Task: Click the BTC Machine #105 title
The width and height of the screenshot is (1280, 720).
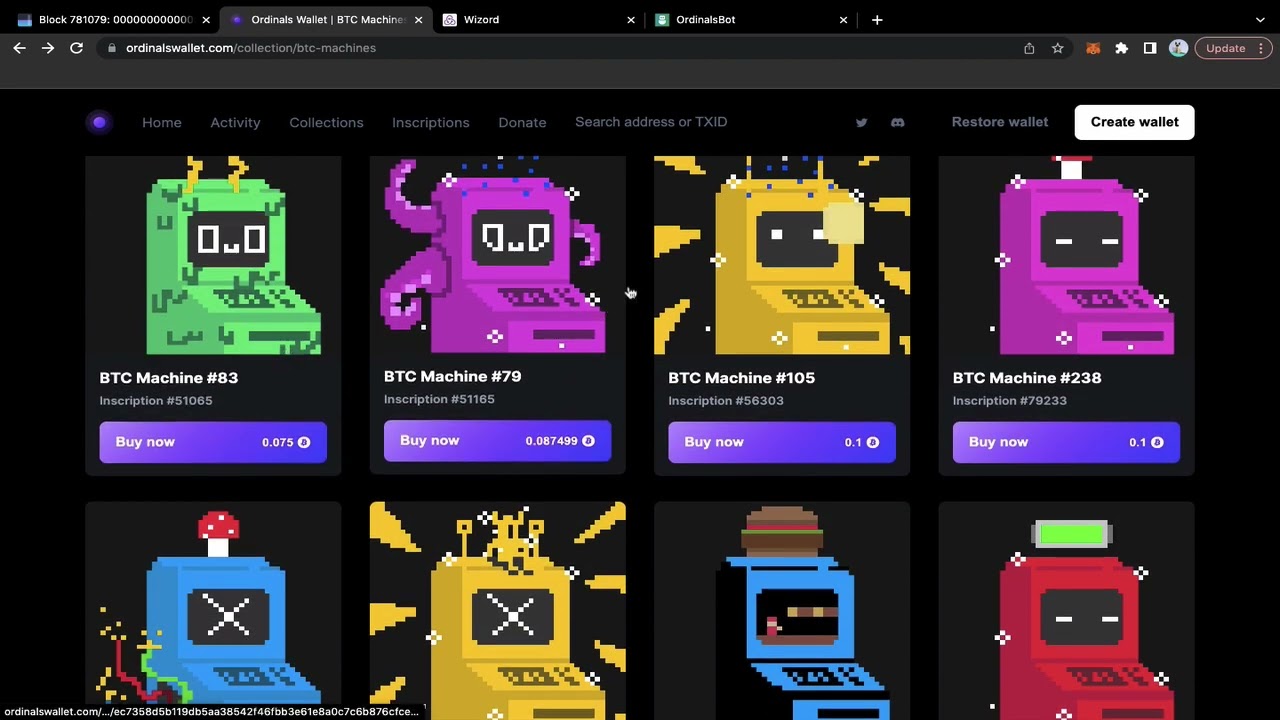Action: [741, 378]
